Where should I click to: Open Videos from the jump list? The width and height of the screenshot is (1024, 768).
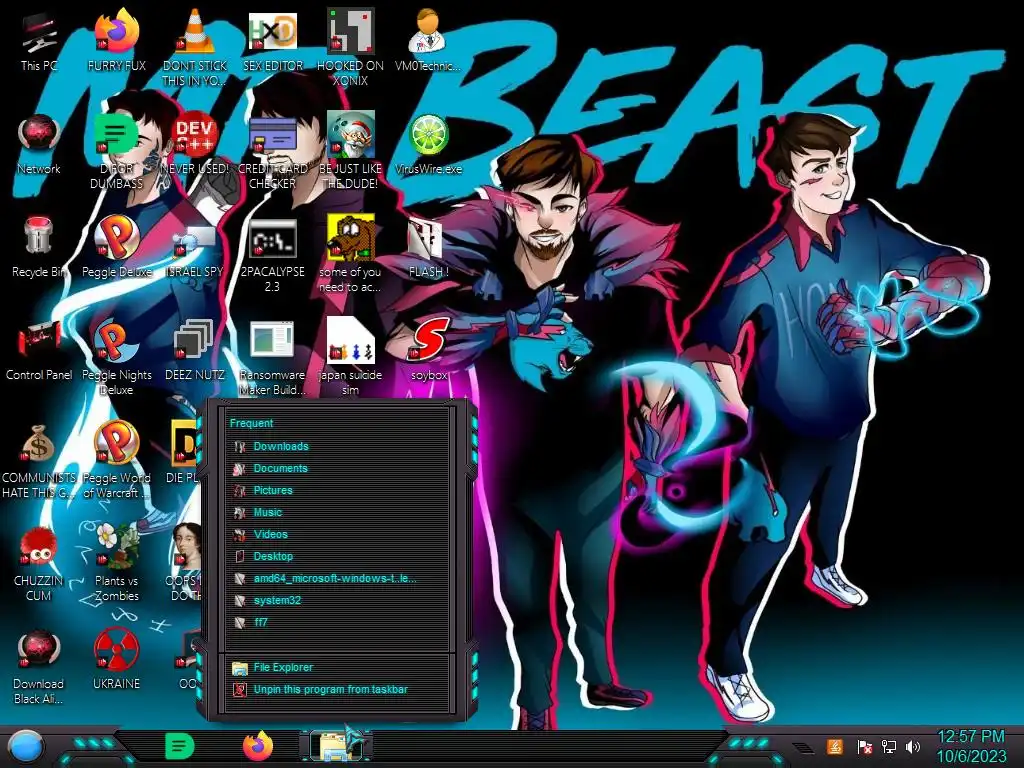coord(336,535)
